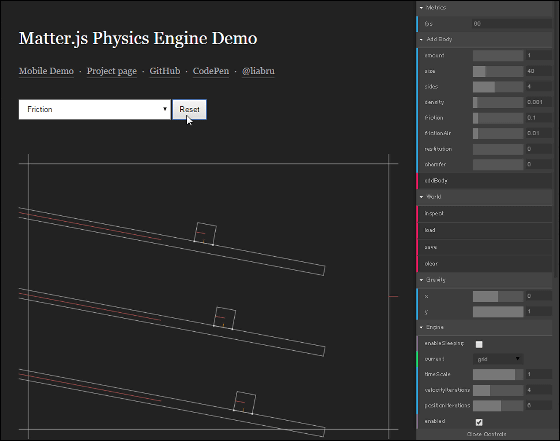Open the Project page link
Image resolution: width=560 pixels, height=441 pixels.
[x=111, y=71]
